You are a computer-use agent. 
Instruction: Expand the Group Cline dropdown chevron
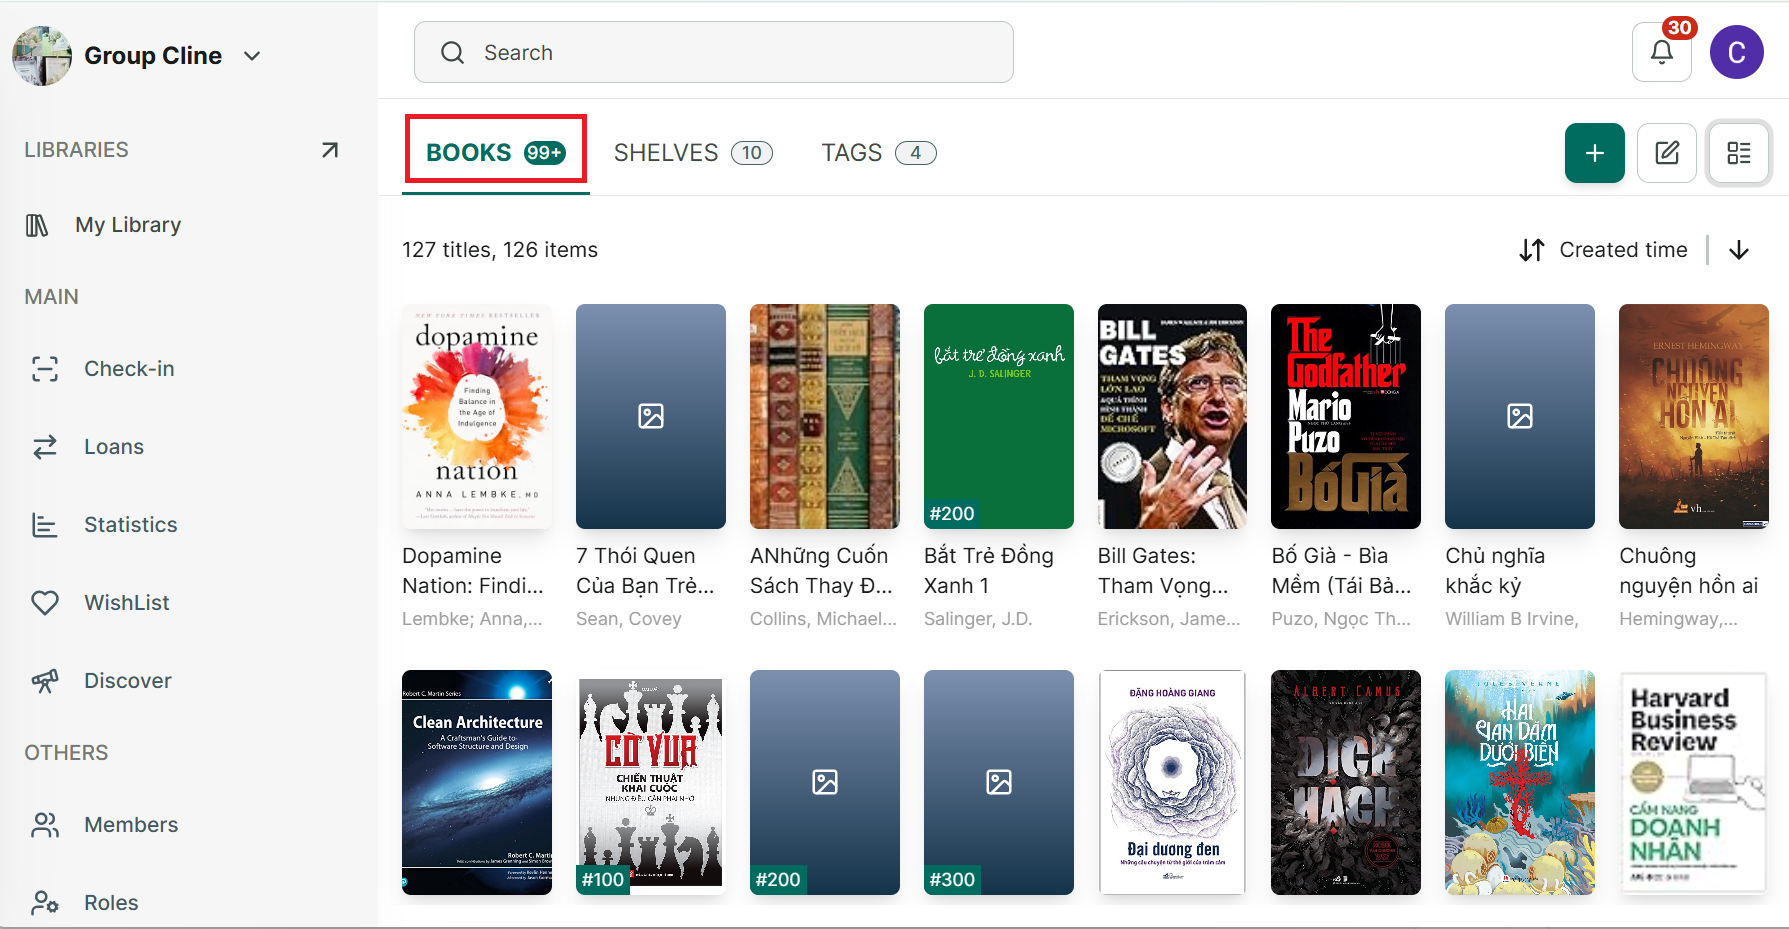coord(252,56)
